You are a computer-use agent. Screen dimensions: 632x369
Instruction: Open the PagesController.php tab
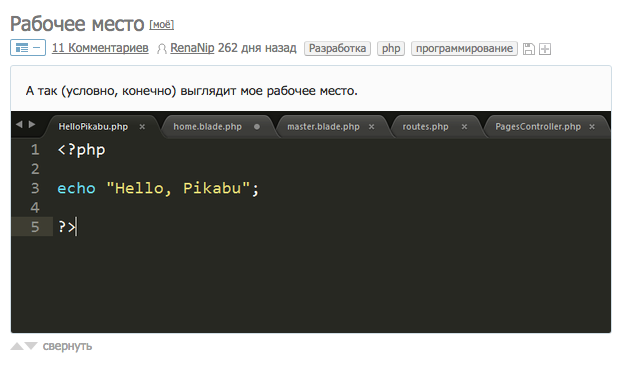(538, 127)
